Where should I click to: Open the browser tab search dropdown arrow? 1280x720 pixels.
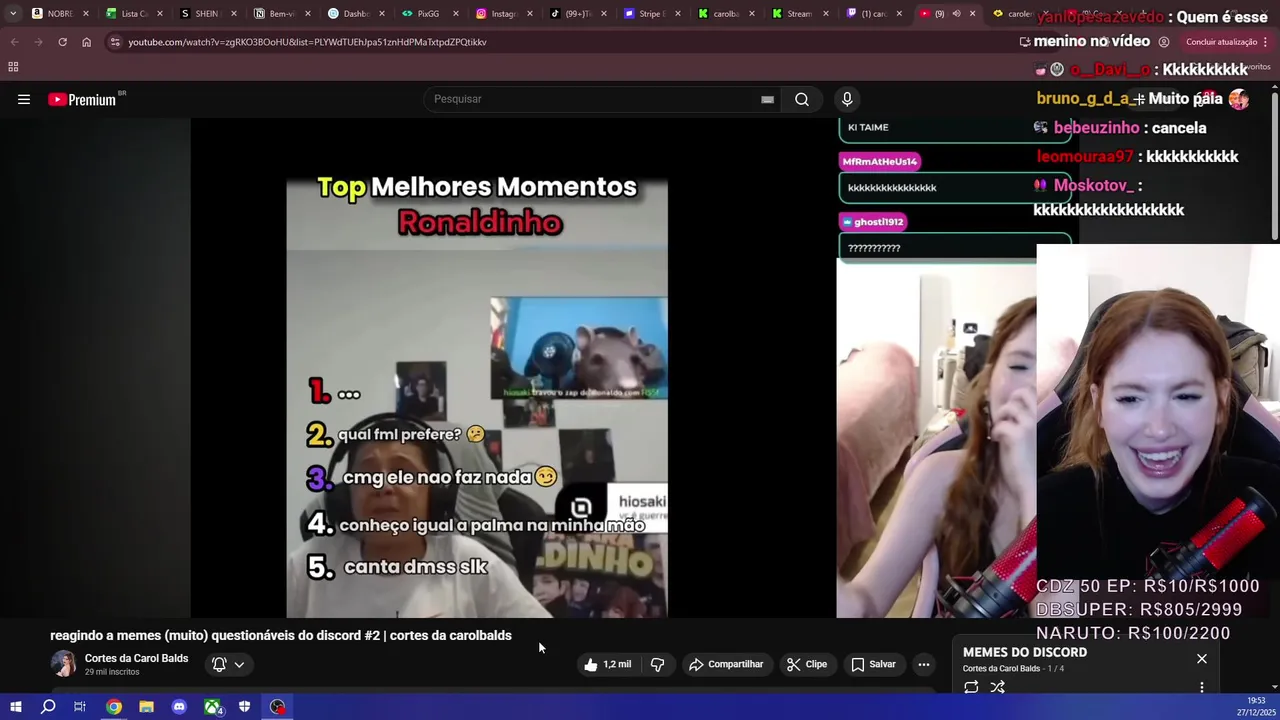(12, 13)
